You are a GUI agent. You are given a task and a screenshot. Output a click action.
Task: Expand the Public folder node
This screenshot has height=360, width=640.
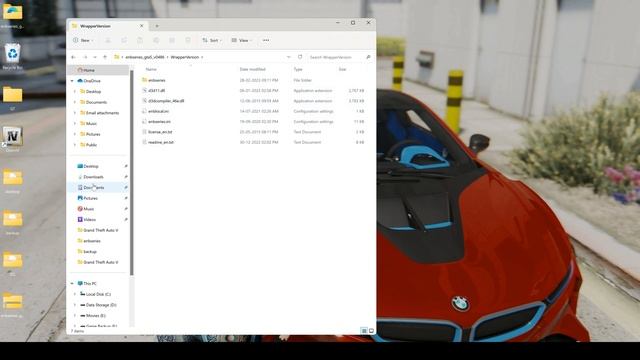point(75,144)
